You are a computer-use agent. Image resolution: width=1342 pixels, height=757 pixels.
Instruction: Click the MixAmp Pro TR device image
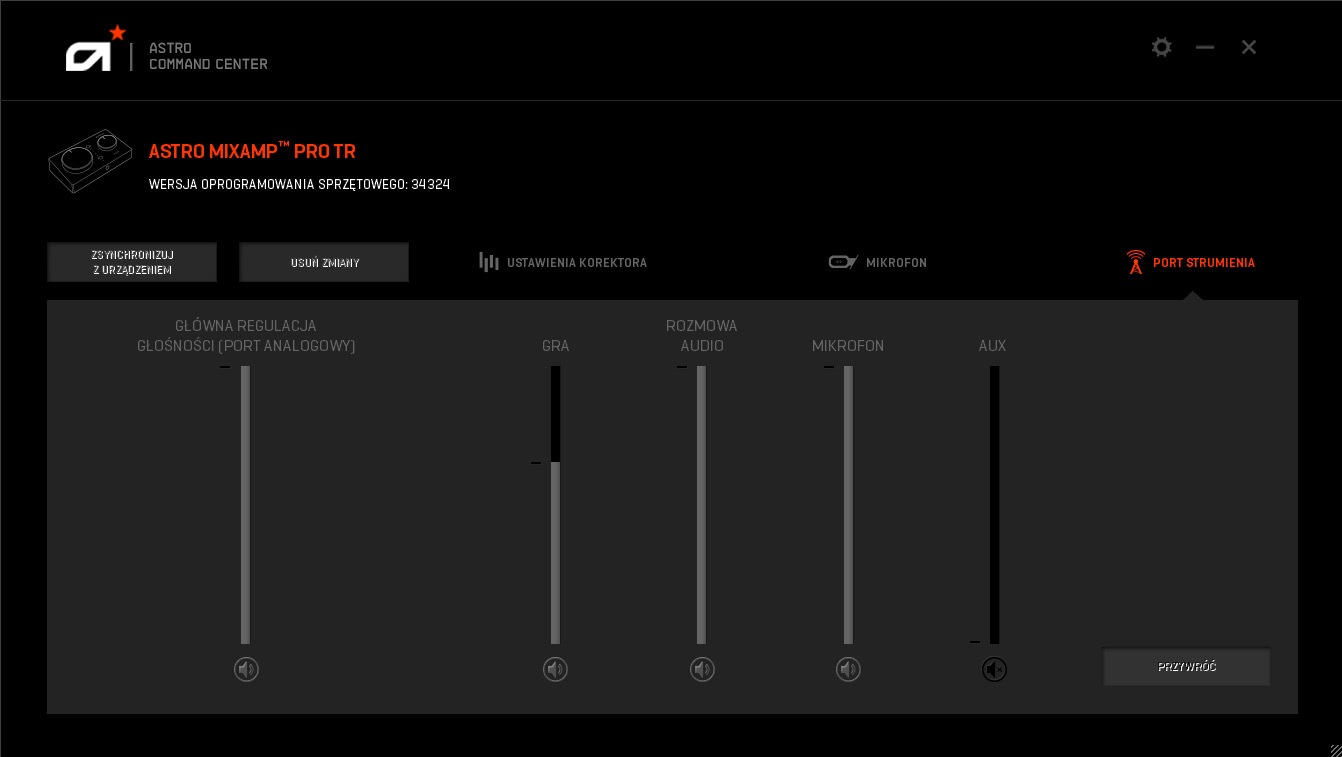[x=89, y=161]
